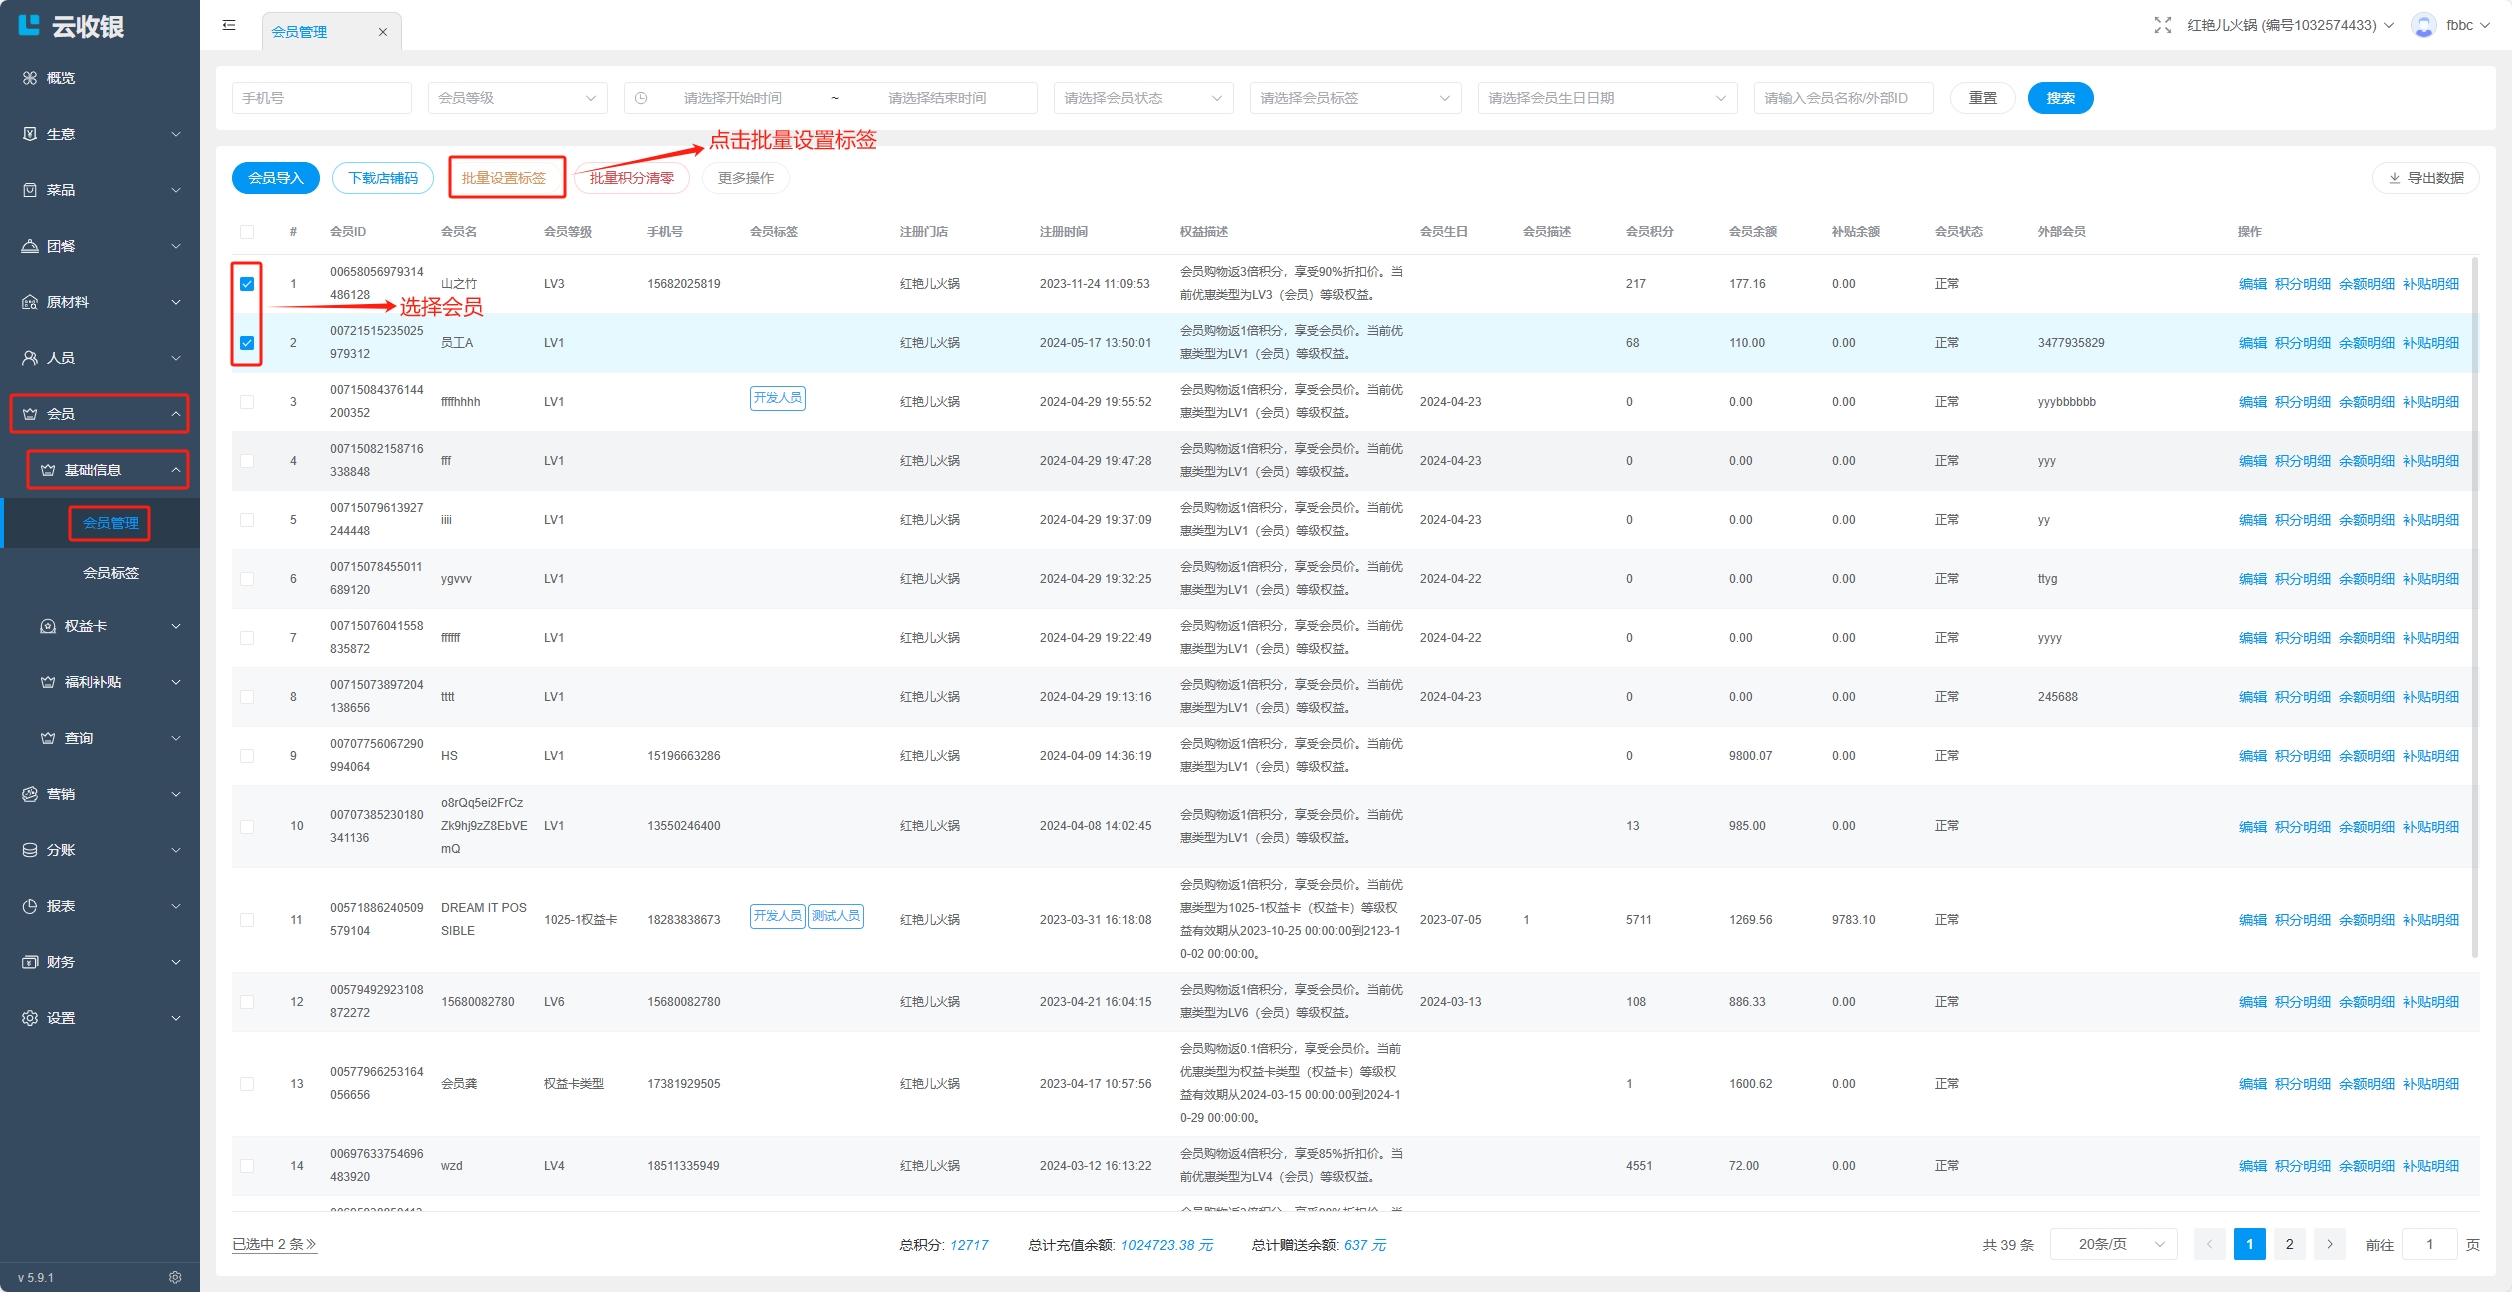Open 会员标签 in the sidebar menu
2512x1292 pixels.
click(x=111, y=573)
